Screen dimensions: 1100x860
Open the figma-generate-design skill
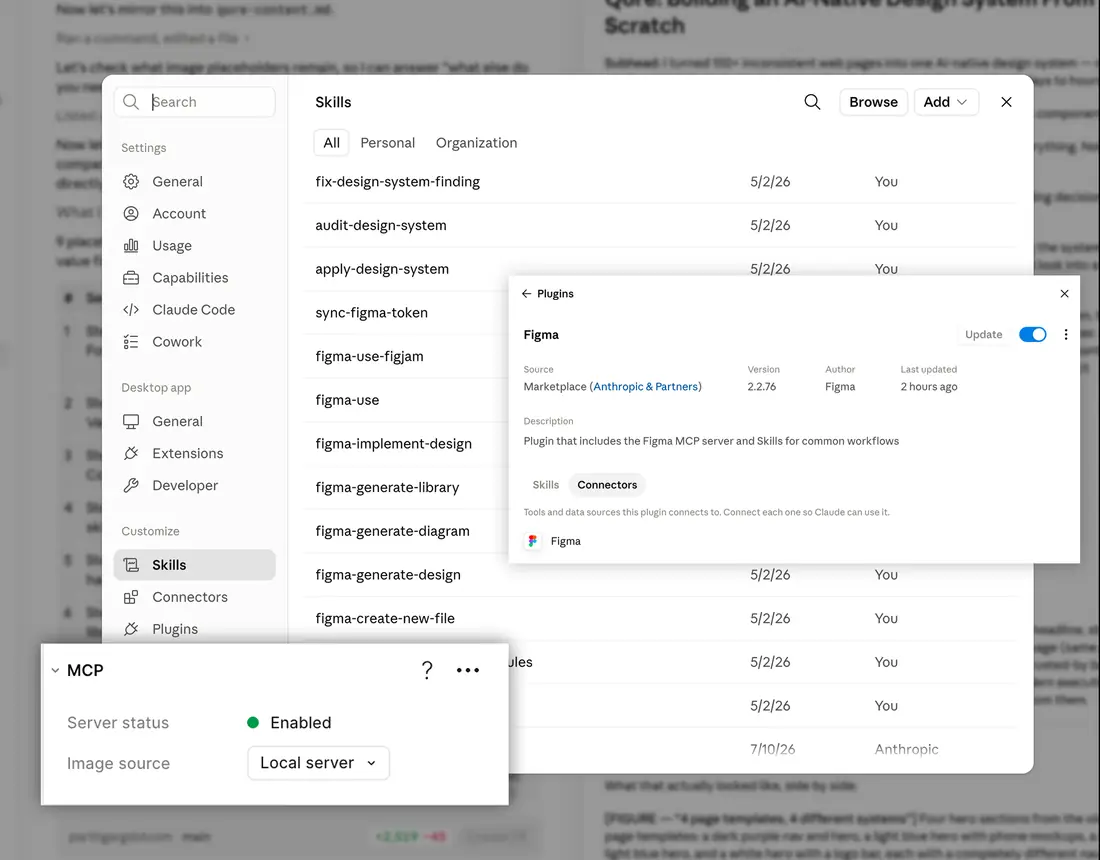click(387, 575)
